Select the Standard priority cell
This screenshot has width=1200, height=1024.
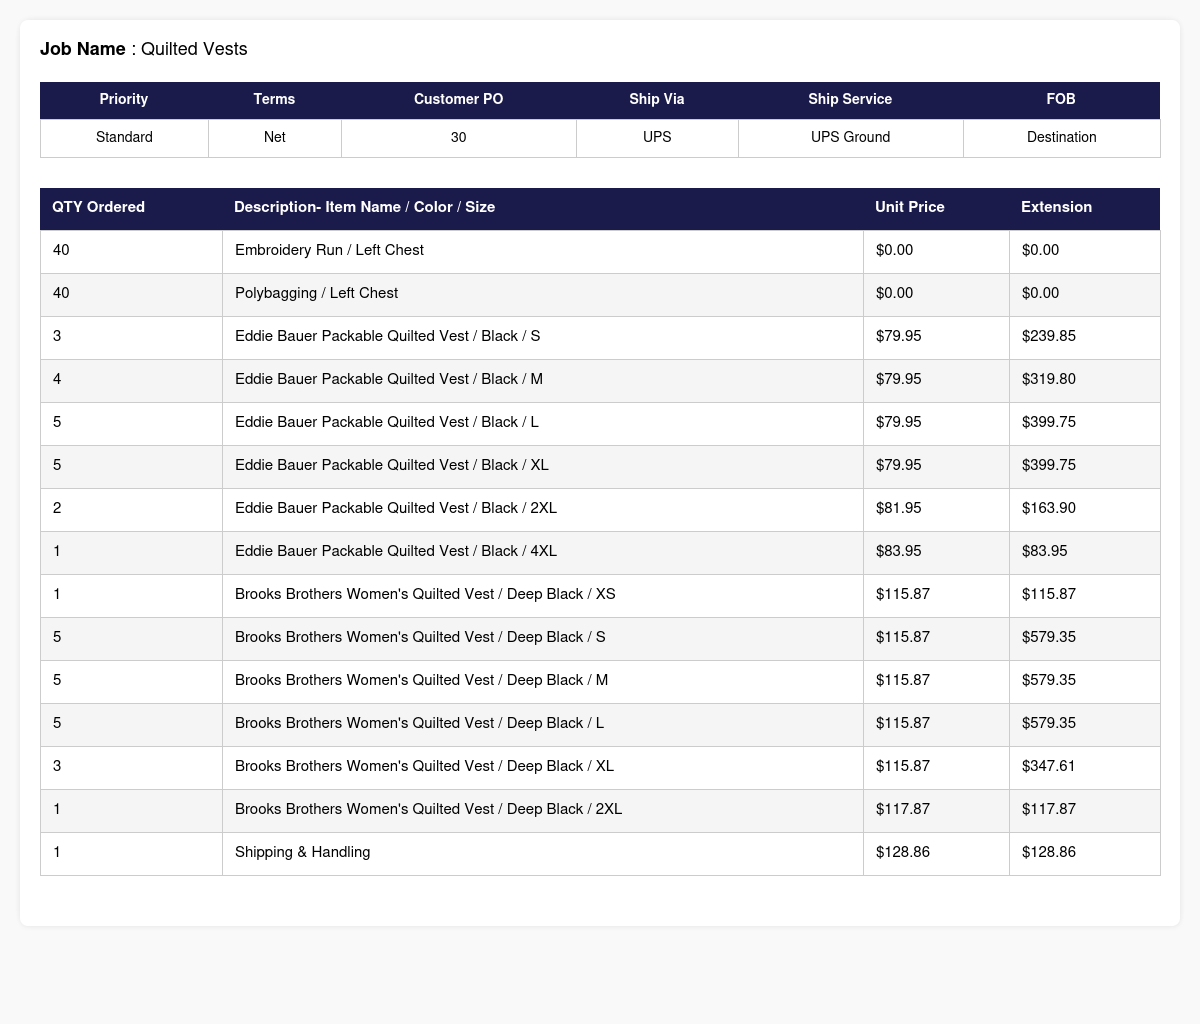pyautogui.click(x=124, y=137)
